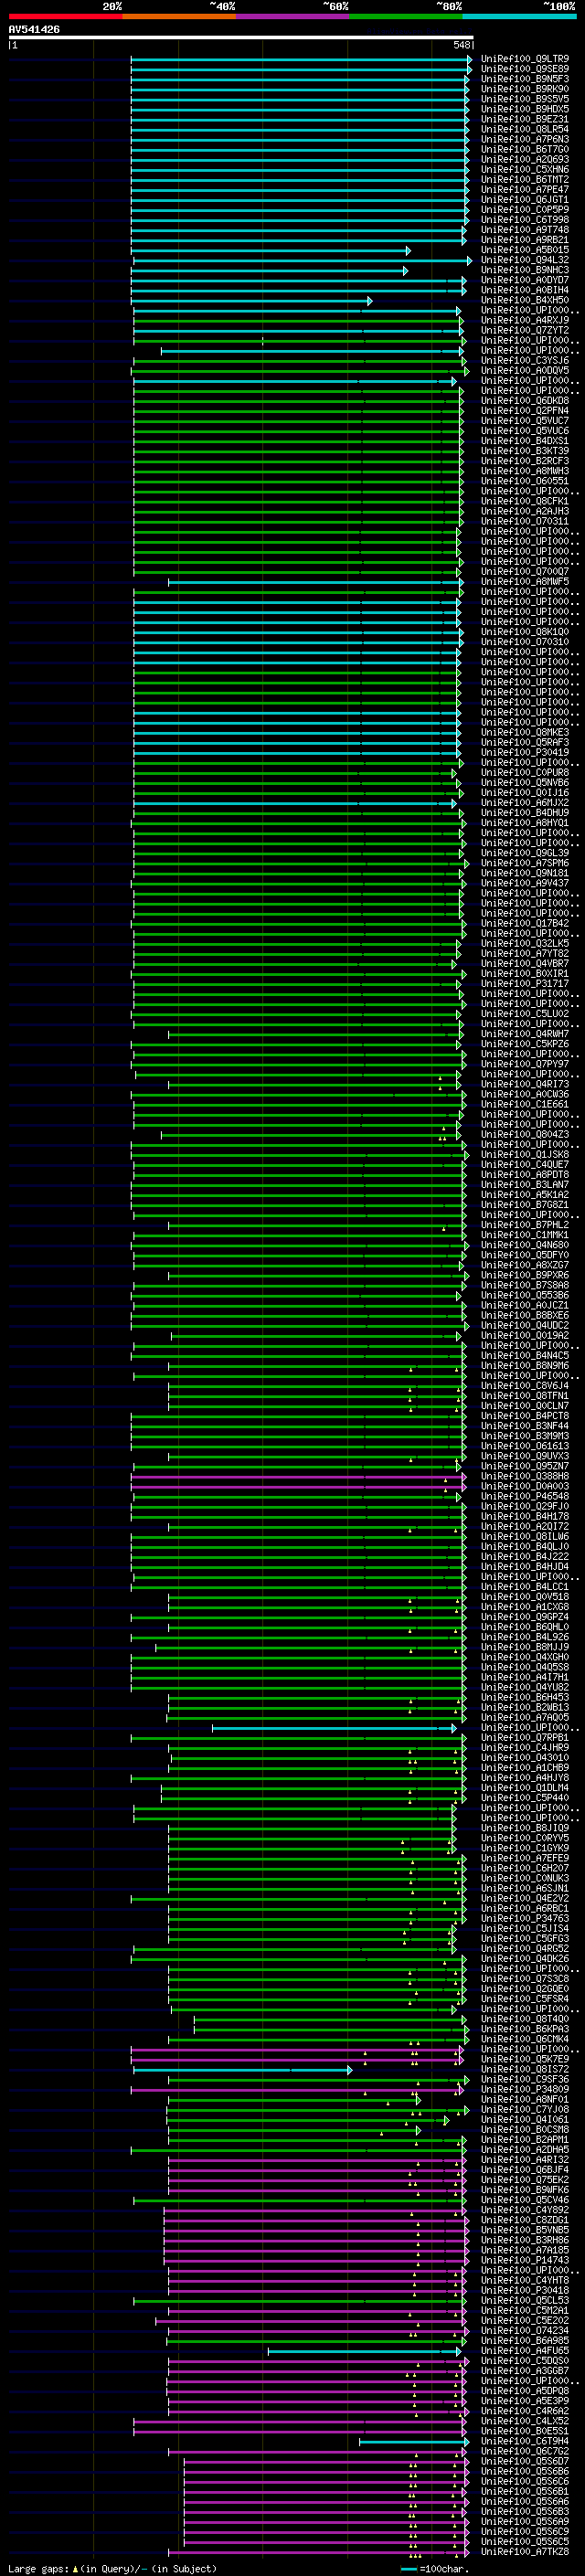Viewport: 585px width, 2576px height.
Task: Select hit label UniRef100_P30419
Action: (524, 753)
